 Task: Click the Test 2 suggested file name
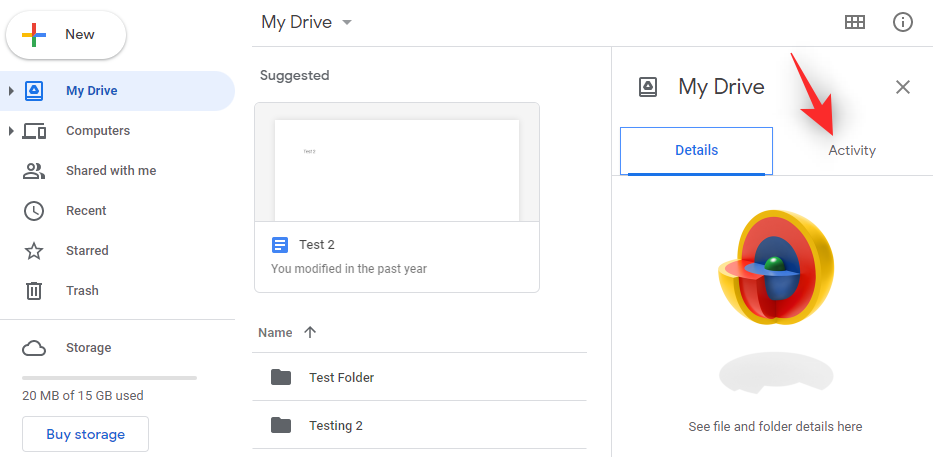click(x=317, y=245)
